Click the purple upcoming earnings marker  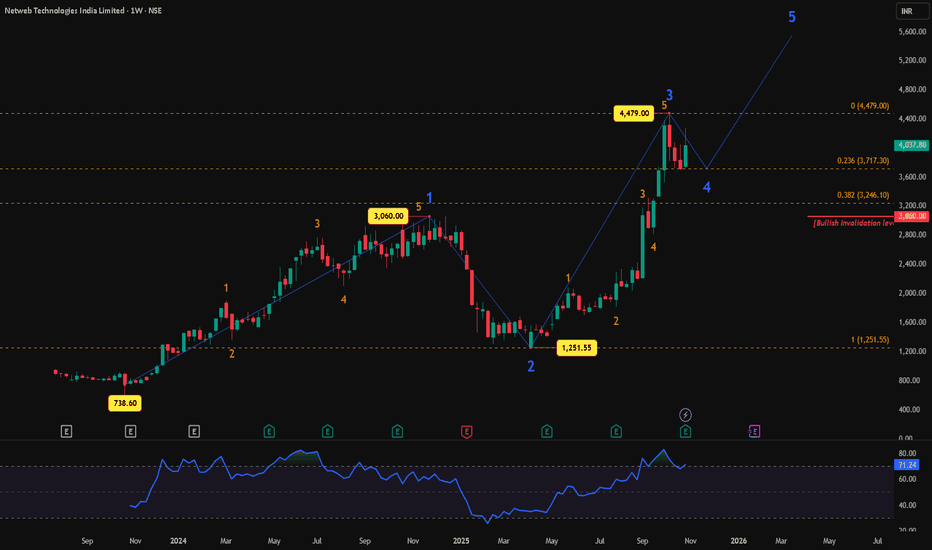754,432
